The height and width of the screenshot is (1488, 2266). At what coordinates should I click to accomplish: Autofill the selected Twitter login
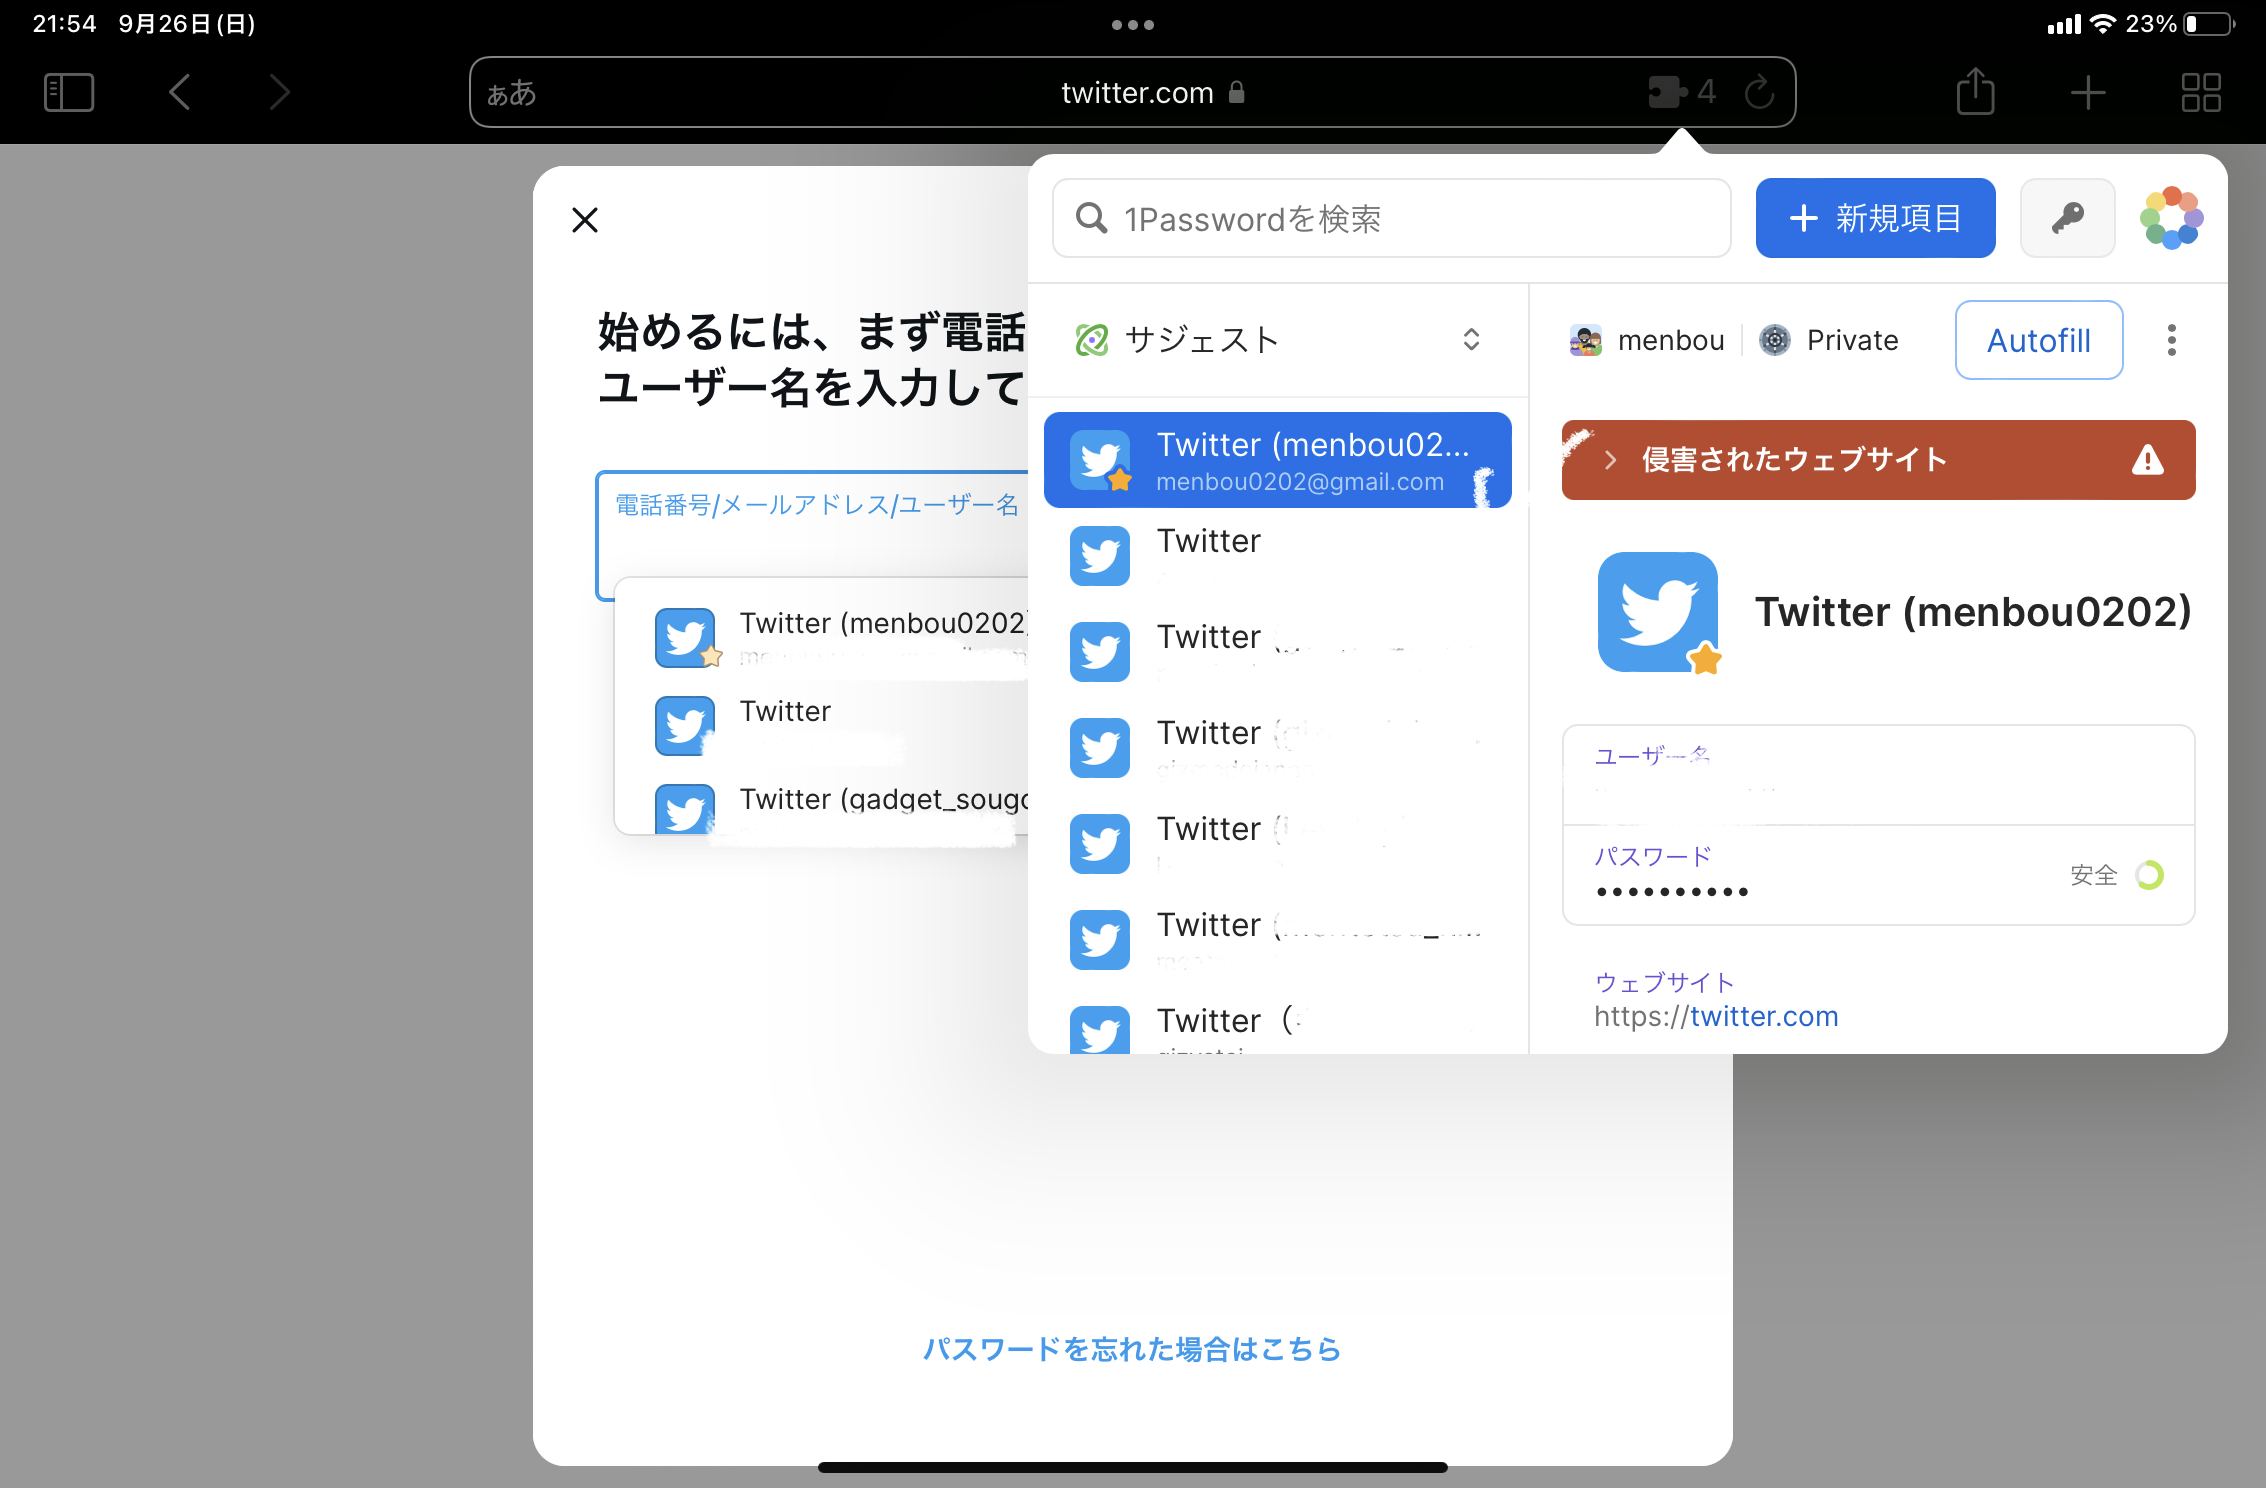(2038, 340)
